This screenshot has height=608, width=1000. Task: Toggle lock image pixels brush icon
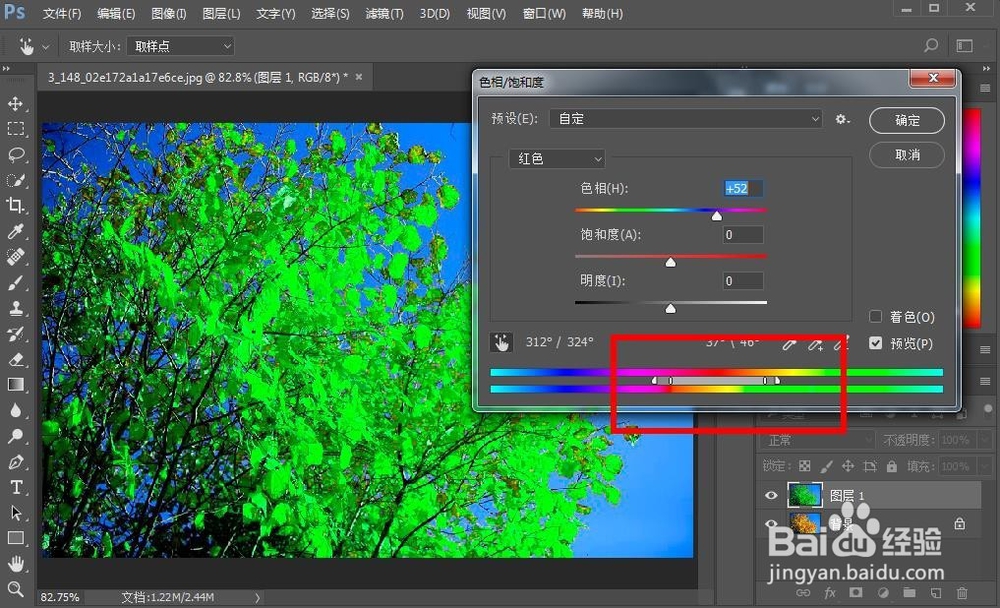point(827,466)
